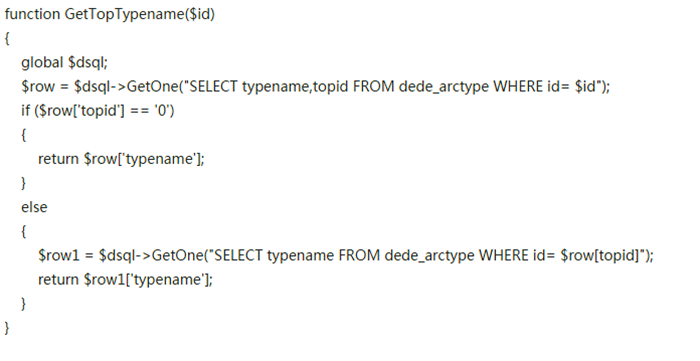Image resolution: width=700 pixels, height=361 pixels.
Task: Click the first $row variable assignment
Action: tap(38, 87)
